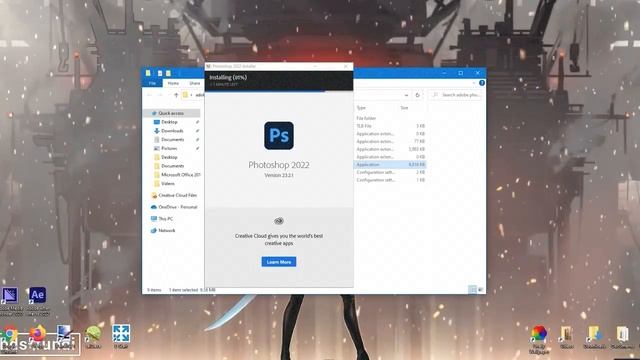
Task: Open Videos folder in navigation pane
Action: pos(167,184)
